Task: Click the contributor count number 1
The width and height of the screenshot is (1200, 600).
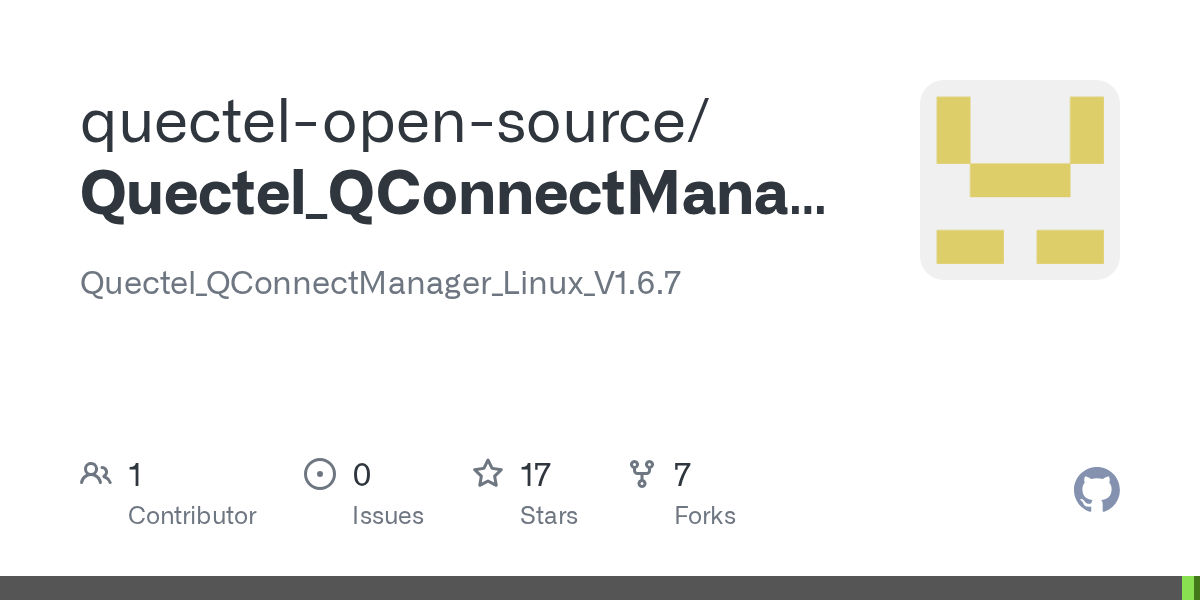Action: [x=135, y=474]
